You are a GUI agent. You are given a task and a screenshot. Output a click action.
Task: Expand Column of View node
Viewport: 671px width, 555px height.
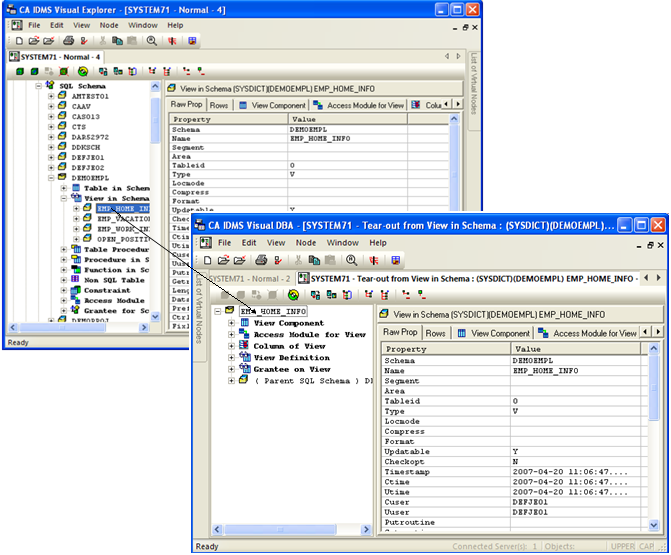(x=231, y=346)
